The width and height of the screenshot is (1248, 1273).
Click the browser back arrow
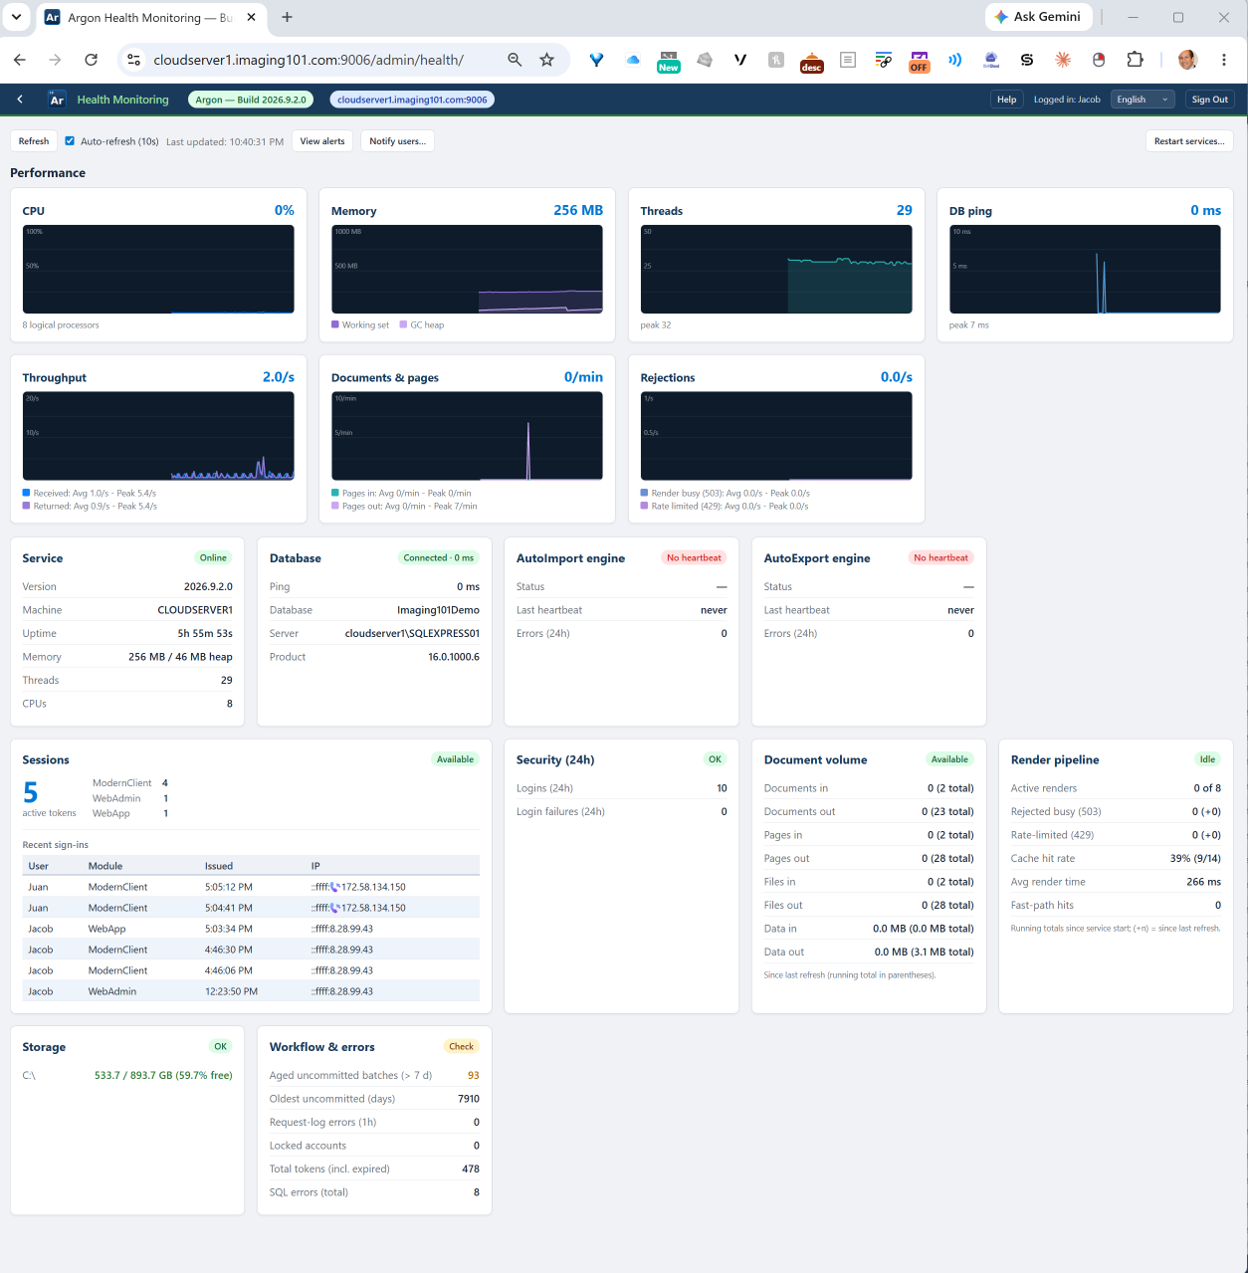pos(20,60)
